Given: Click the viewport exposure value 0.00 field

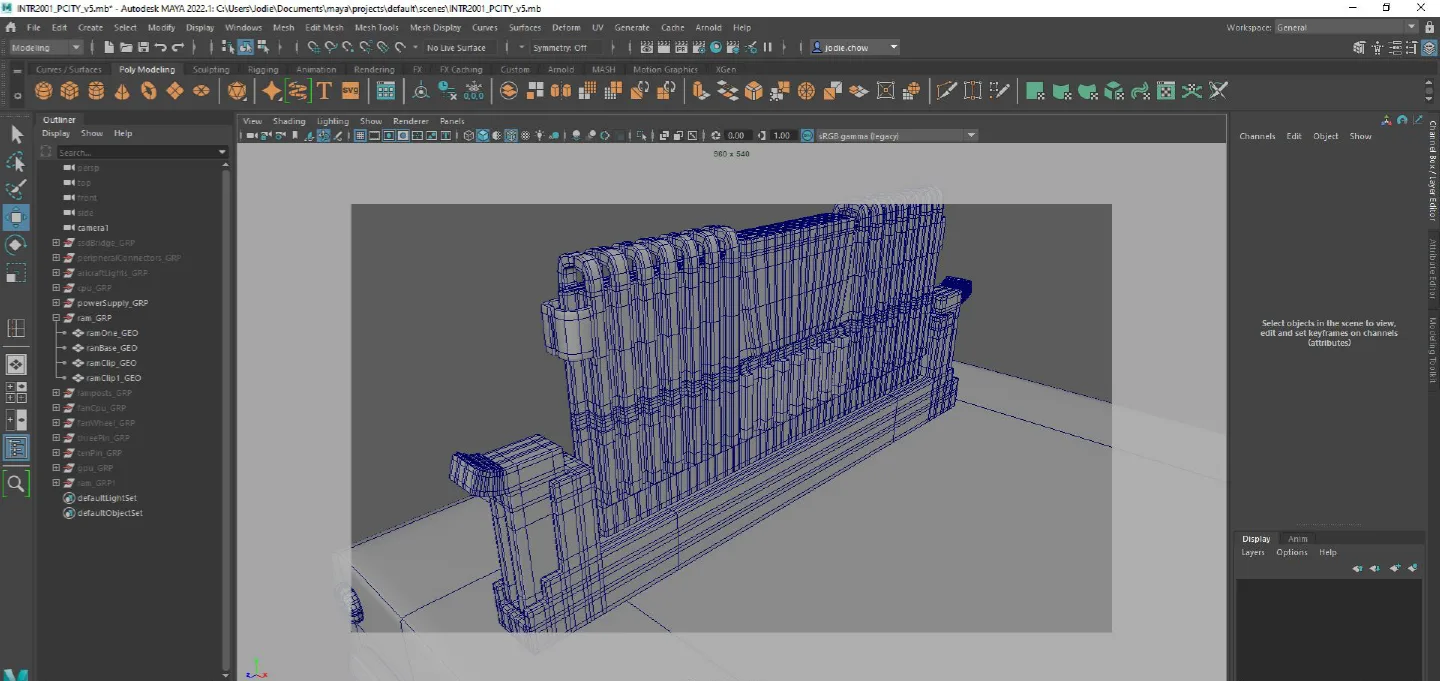Looking at the screenshot, I should coord(736,135).
